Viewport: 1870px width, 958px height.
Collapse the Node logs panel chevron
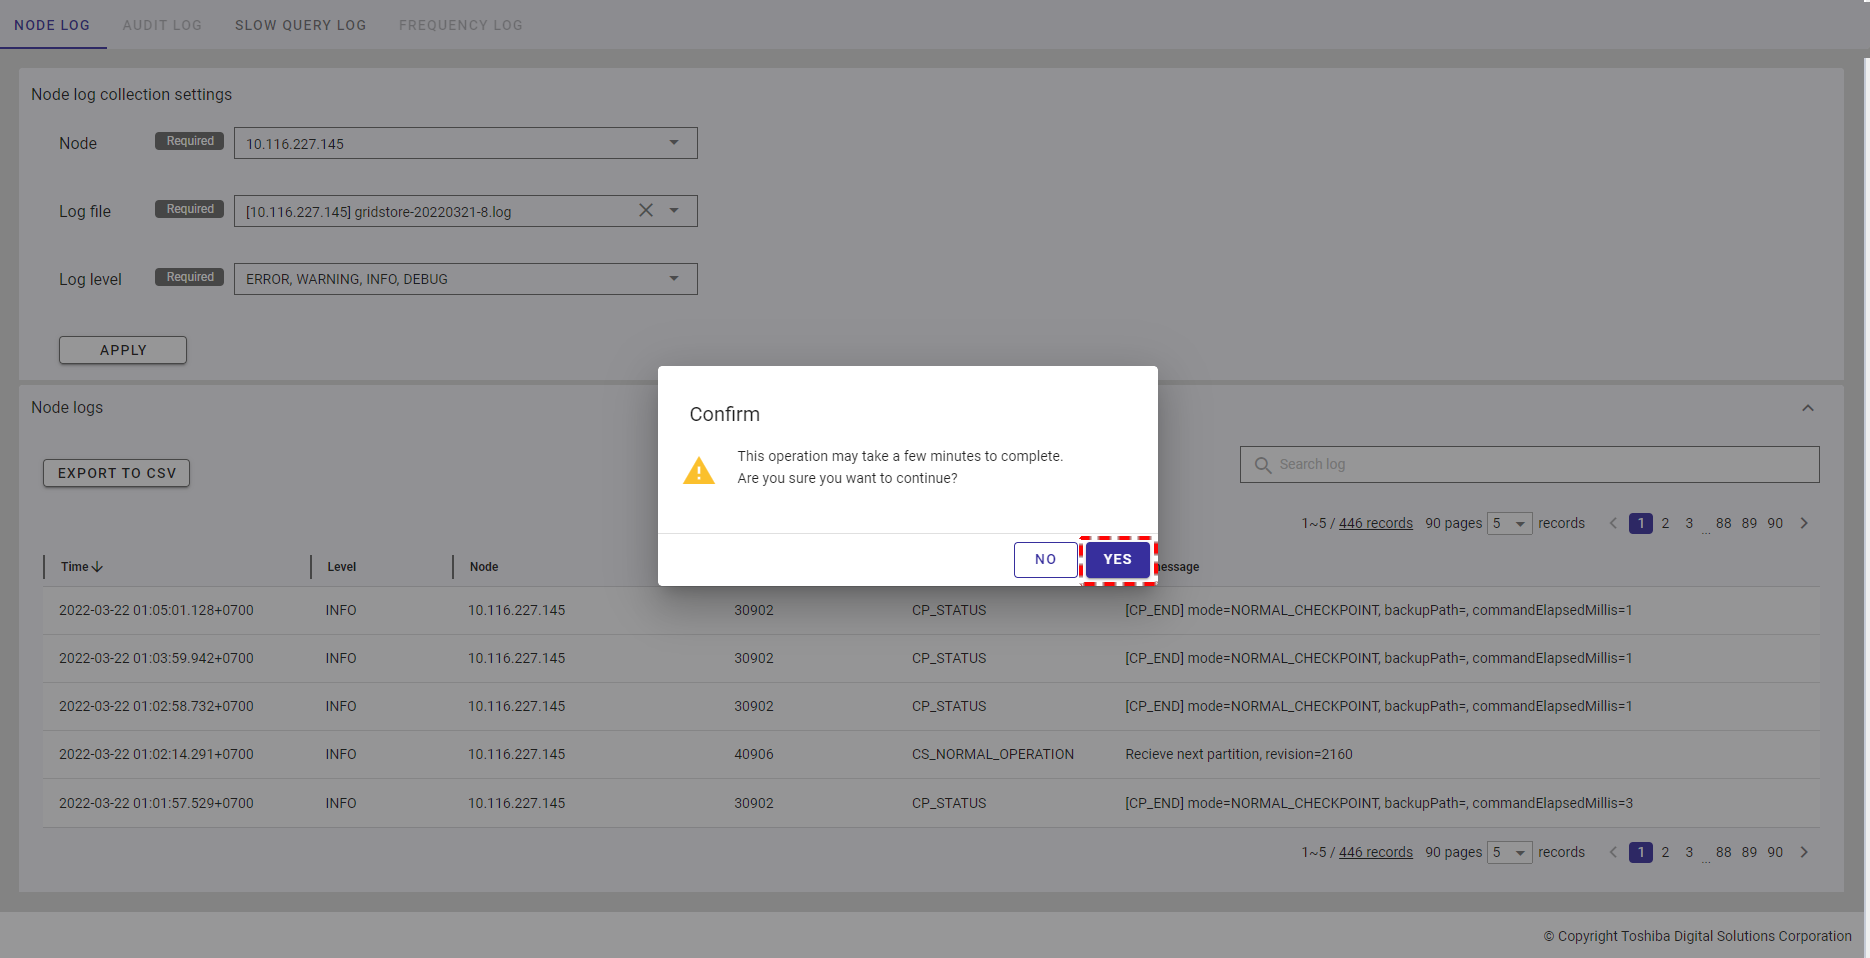click(x=1807, y=408)
